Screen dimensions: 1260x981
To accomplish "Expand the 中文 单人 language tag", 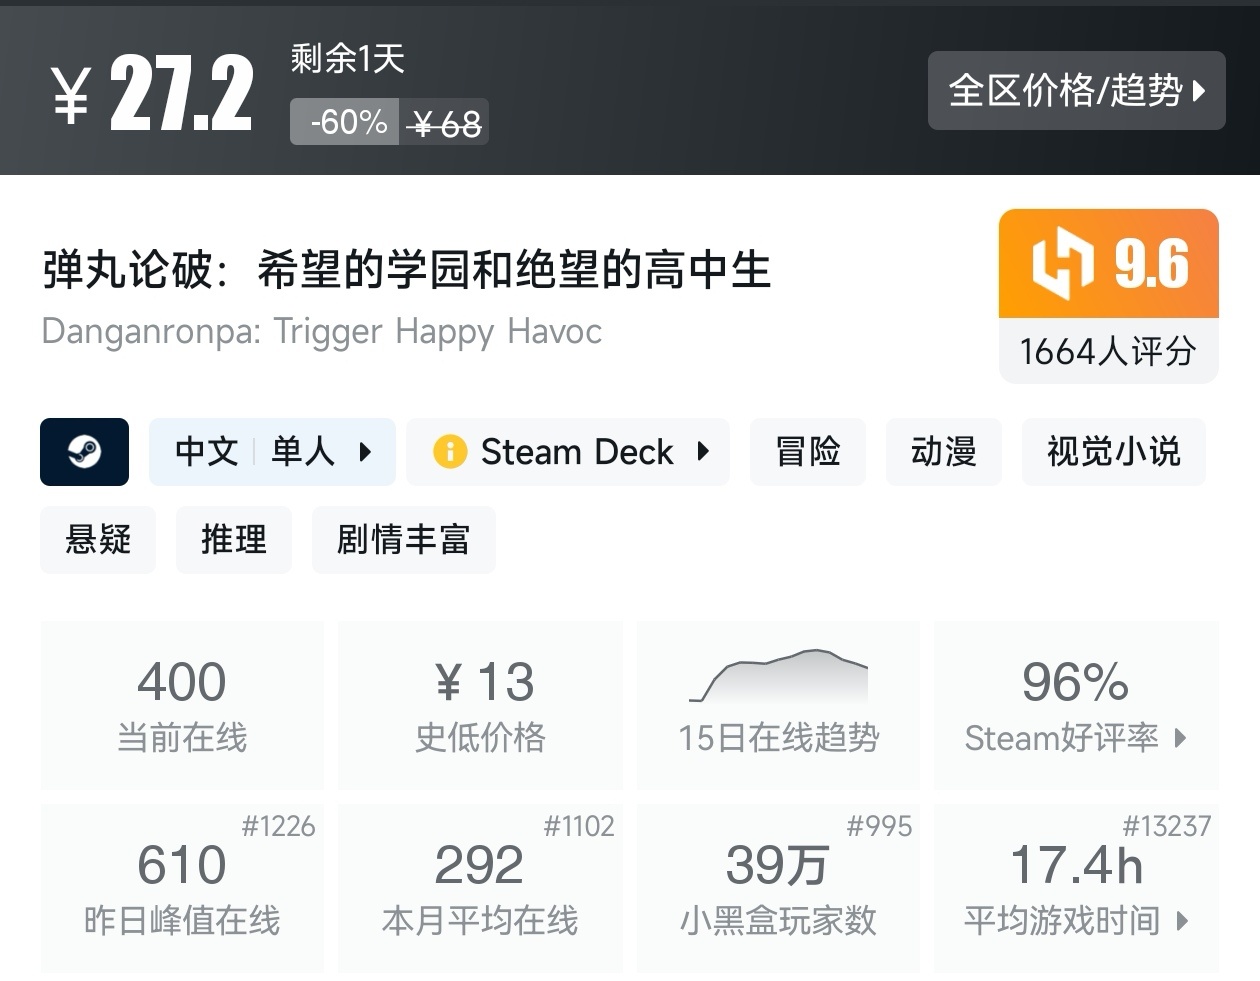I will click(x=272, y=452).
